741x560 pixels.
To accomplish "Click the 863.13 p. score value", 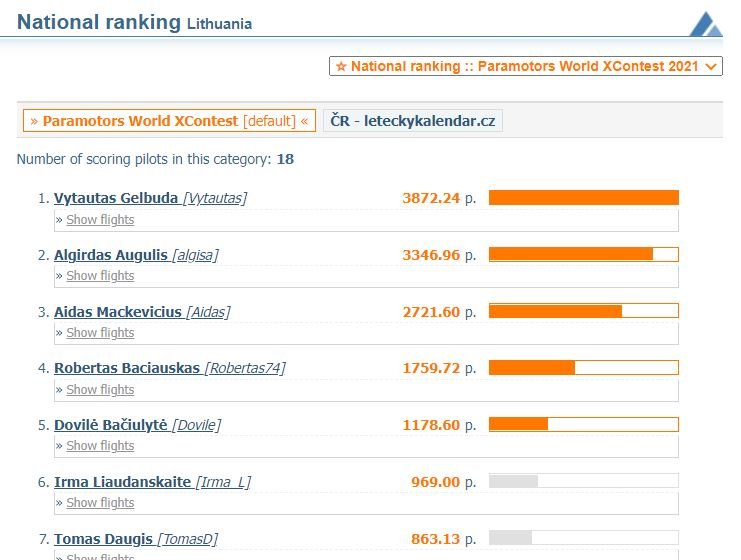I will coord(443,539).
